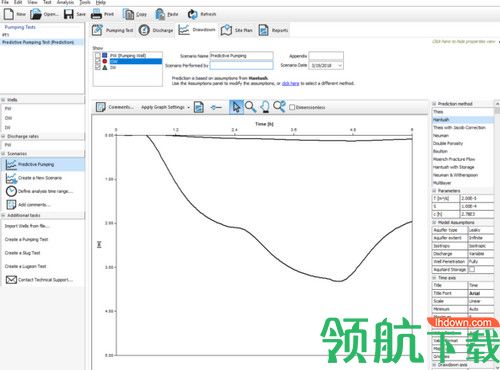Click the Copy toolbar icon

pyautogui.click(x=128, y=14)
